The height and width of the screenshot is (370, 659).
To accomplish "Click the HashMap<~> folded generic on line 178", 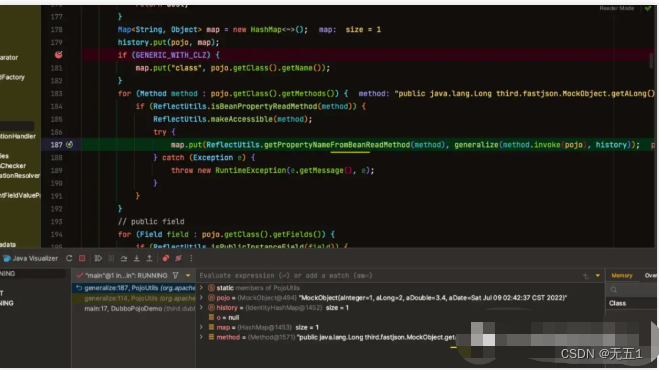I will tap(279, 29).
